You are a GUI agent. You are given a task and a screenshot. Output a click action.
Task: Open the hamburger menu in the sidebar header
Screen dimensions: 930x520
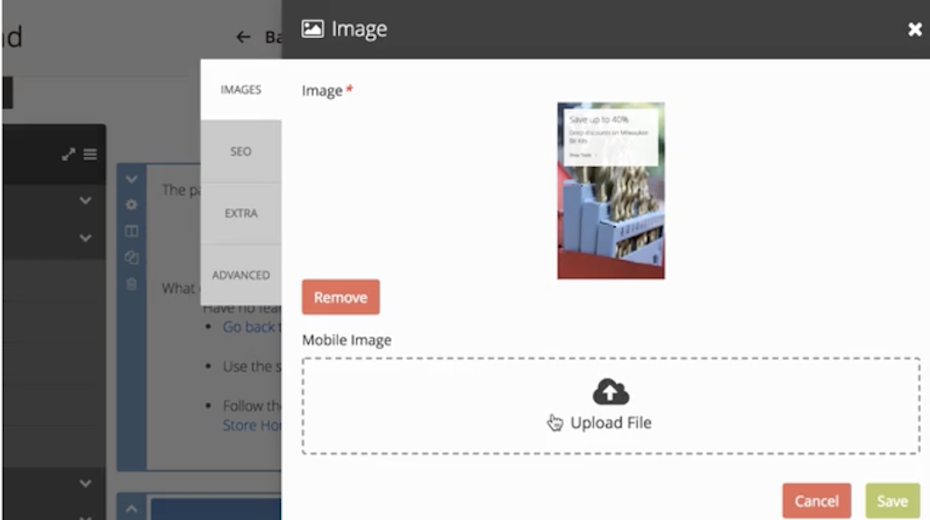(90, 154)
